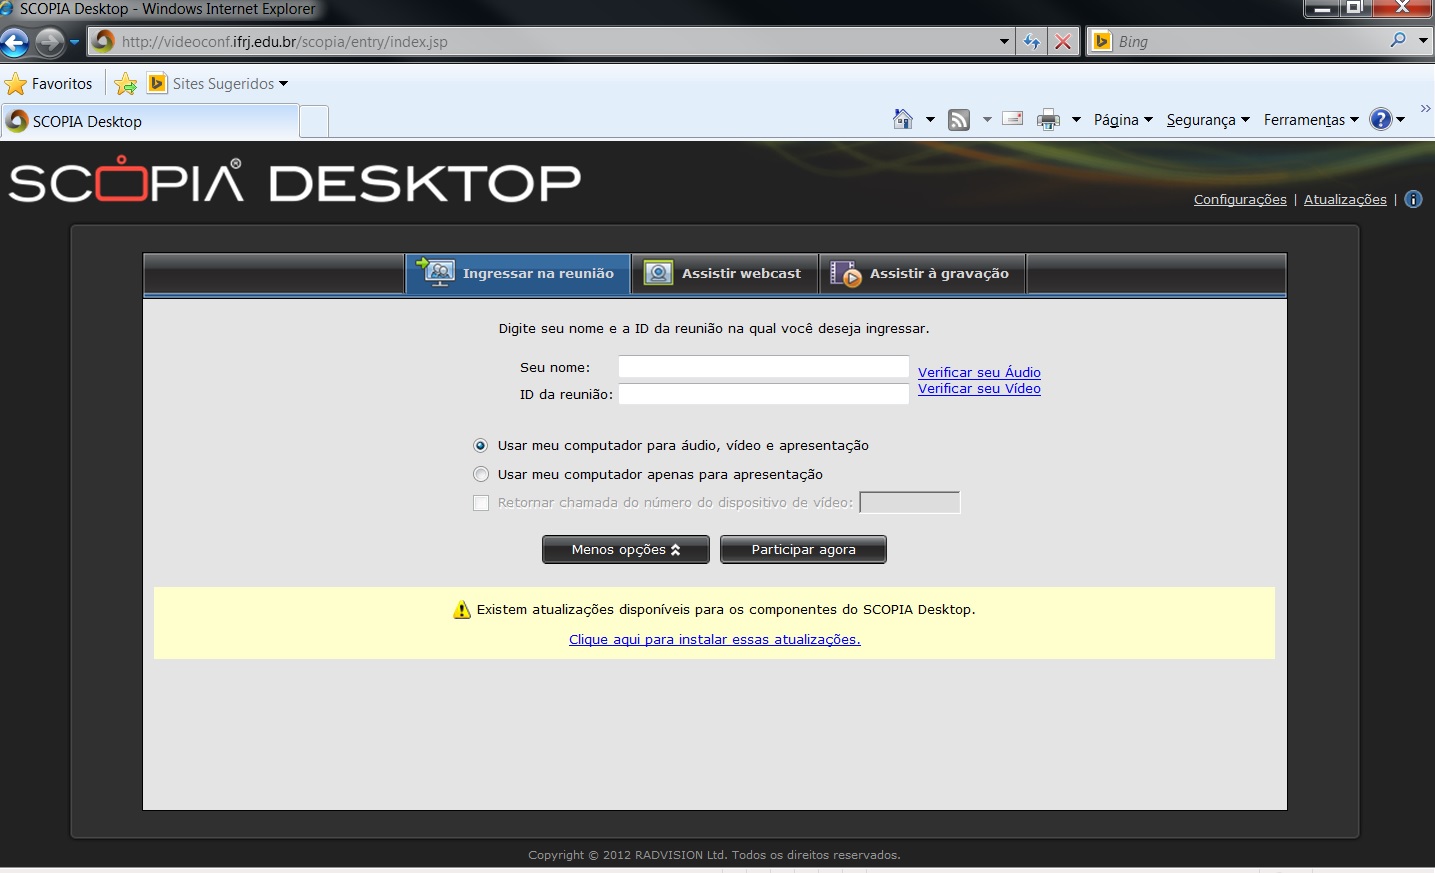Open the Página dropdown menu
1435x873 pixels.
pyautogui.click(x=1122, y=120)
